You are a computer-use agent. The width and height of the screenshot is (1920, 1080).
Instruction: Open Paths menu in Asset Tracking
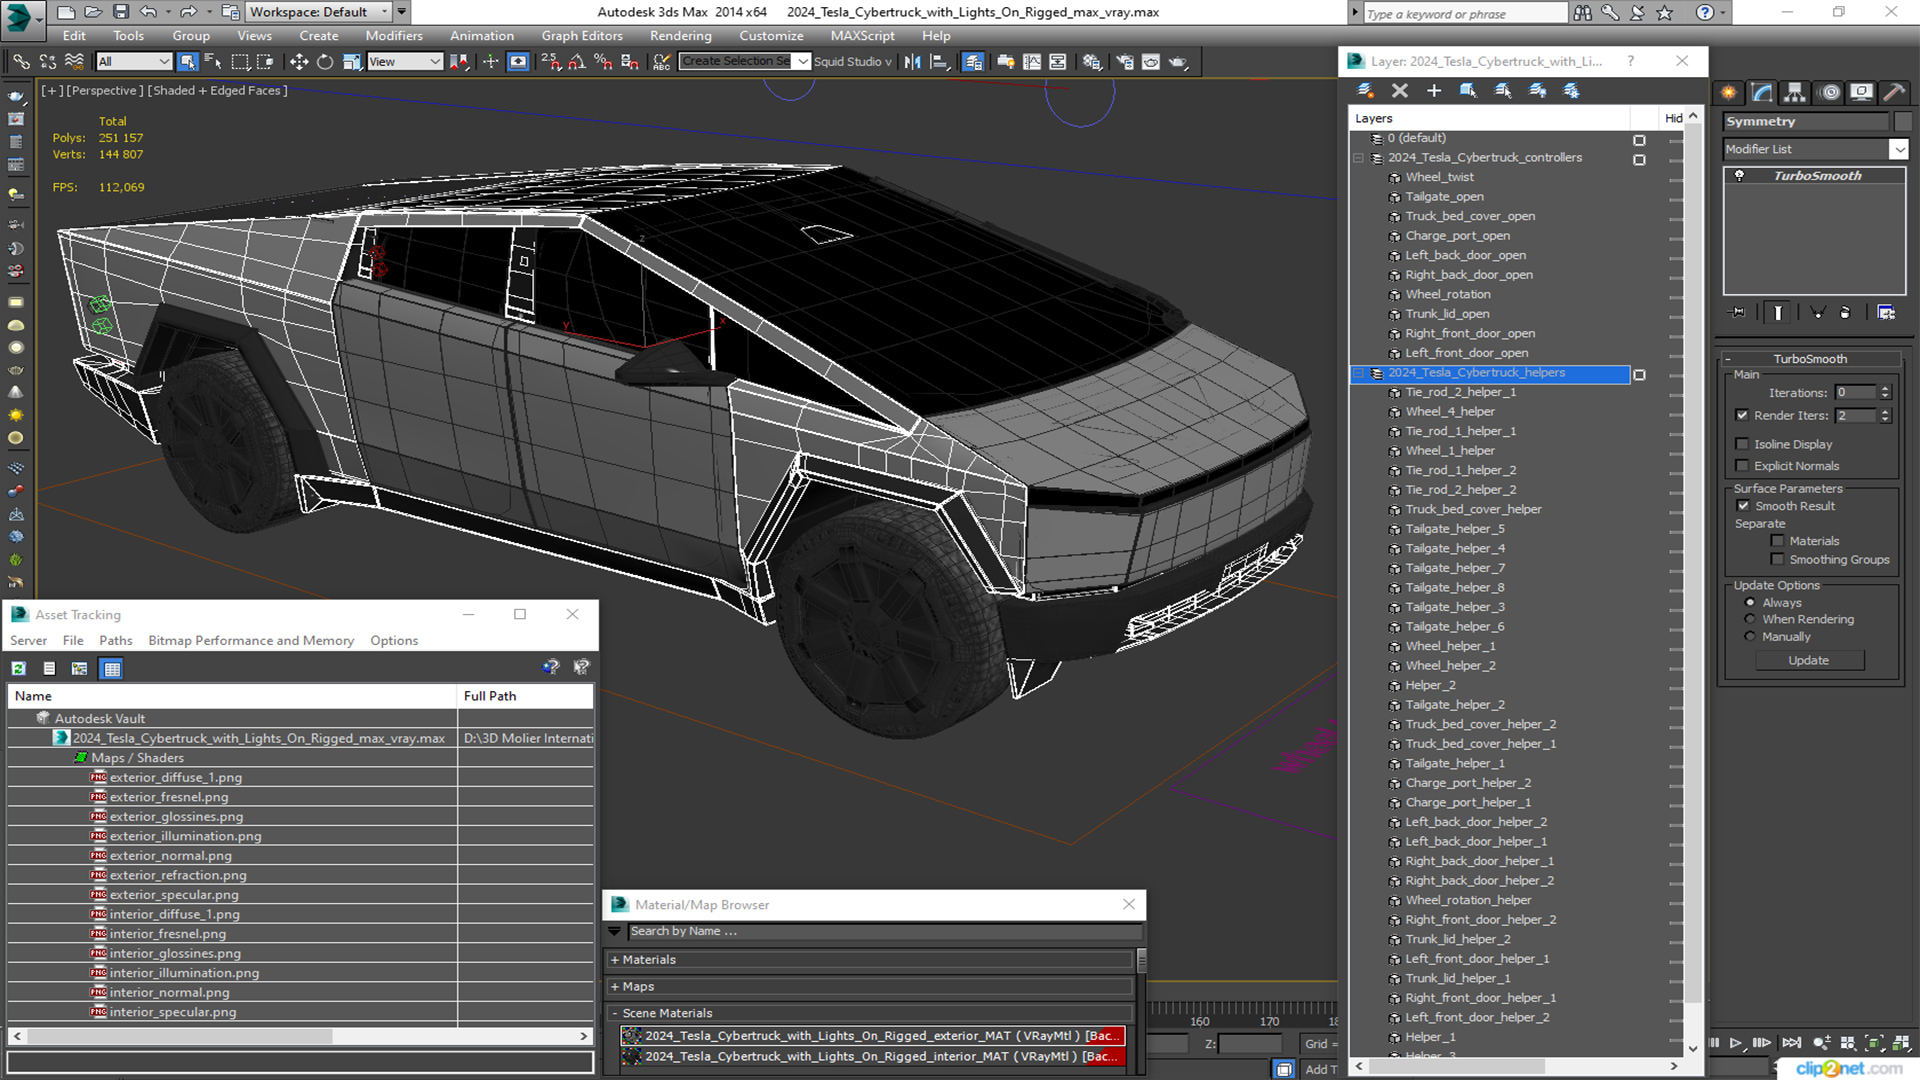click(115, 641)
